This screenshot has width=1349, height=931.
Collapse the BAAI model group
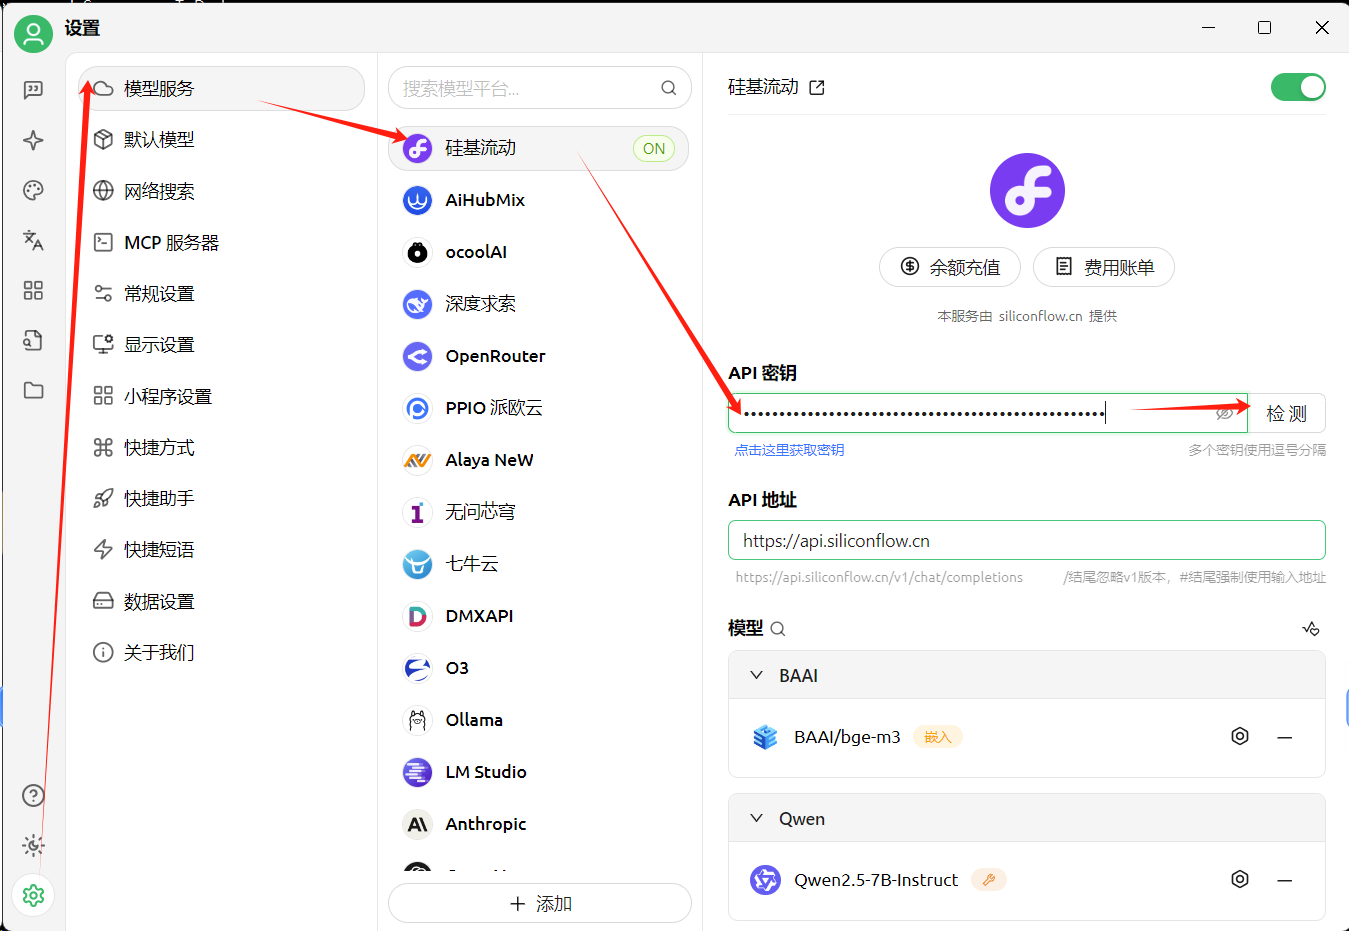pos(756,675)
